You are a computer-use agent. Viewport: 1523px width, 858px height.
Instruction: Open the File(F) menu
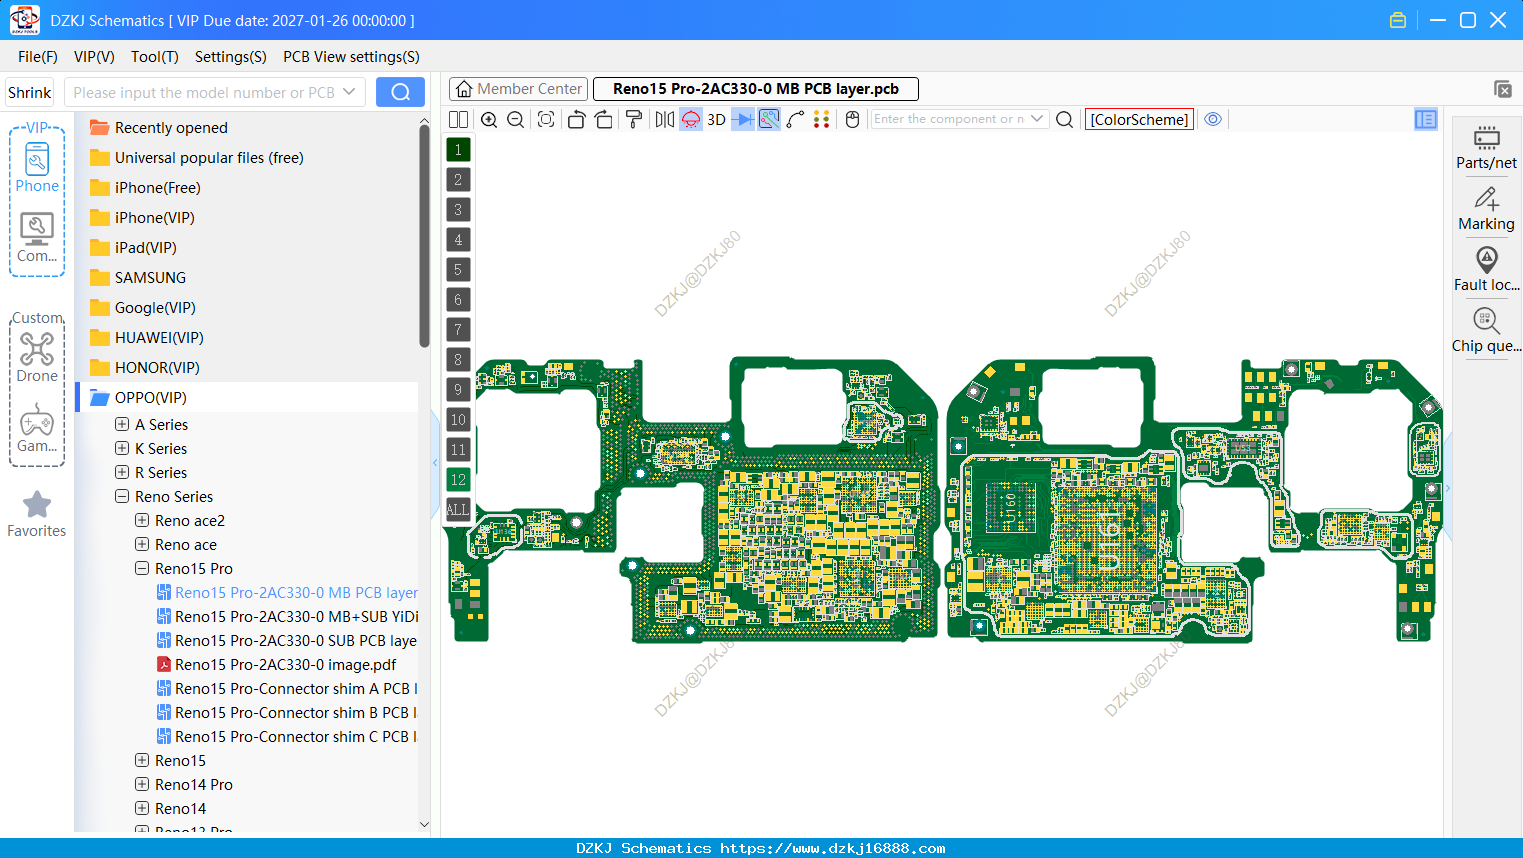(38, 57)
